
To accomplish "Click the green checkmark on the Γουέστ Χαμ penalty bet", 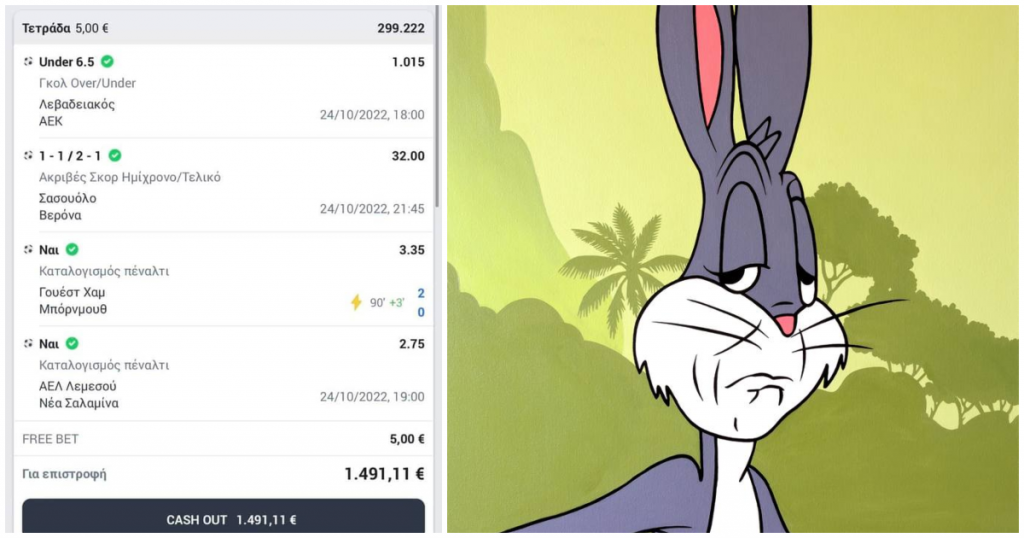I will point(72,249).
